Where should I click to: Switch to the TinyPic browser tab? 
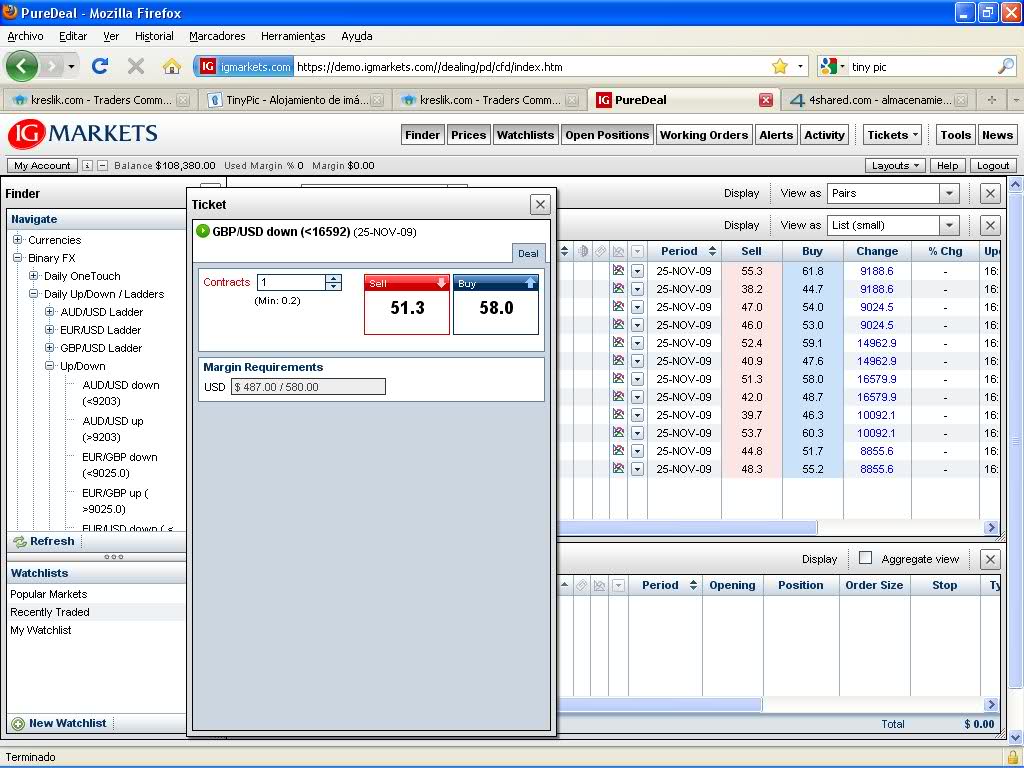(296, 100)
